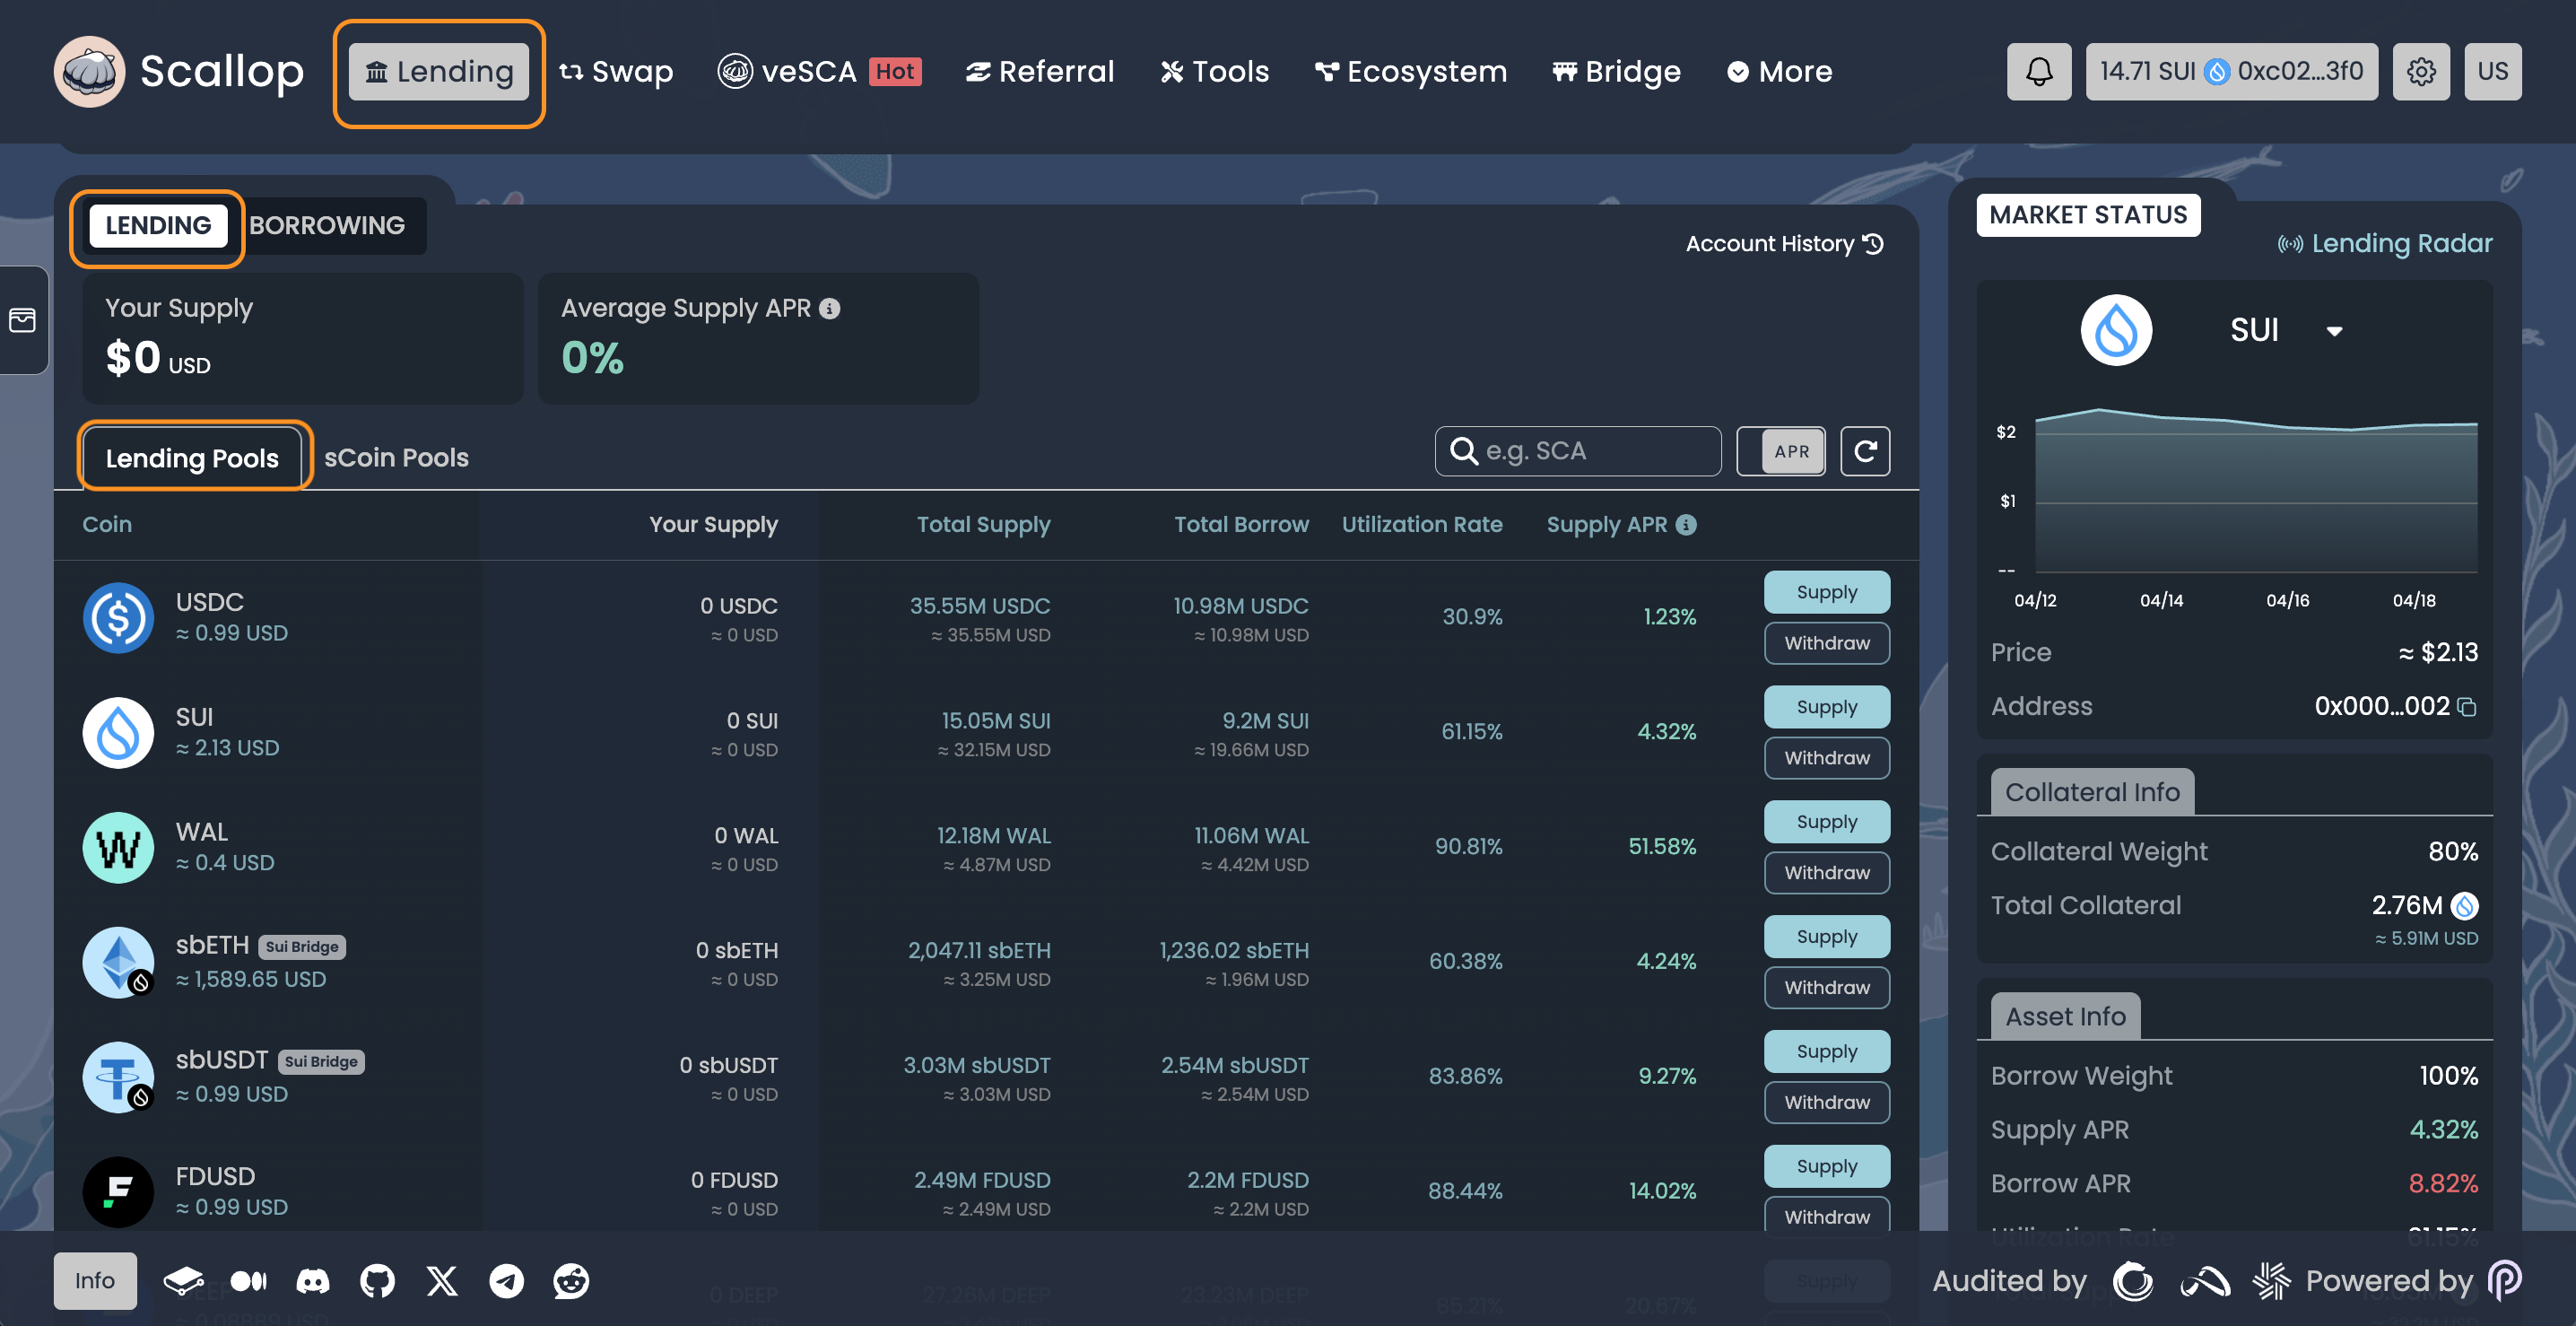Withdraw from the USDC pool
2576x1326 pixels.
[1827, 643]
